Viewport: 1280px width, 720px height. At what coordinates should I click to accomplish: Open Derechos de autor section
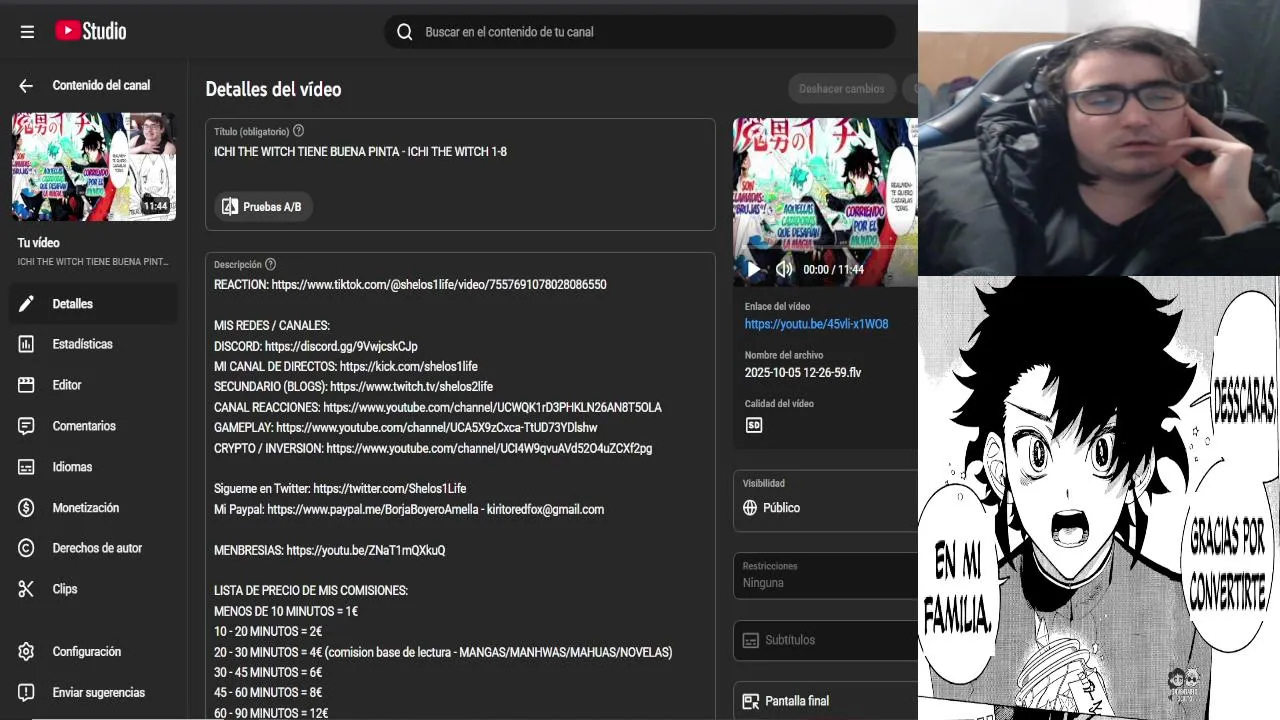94,548
